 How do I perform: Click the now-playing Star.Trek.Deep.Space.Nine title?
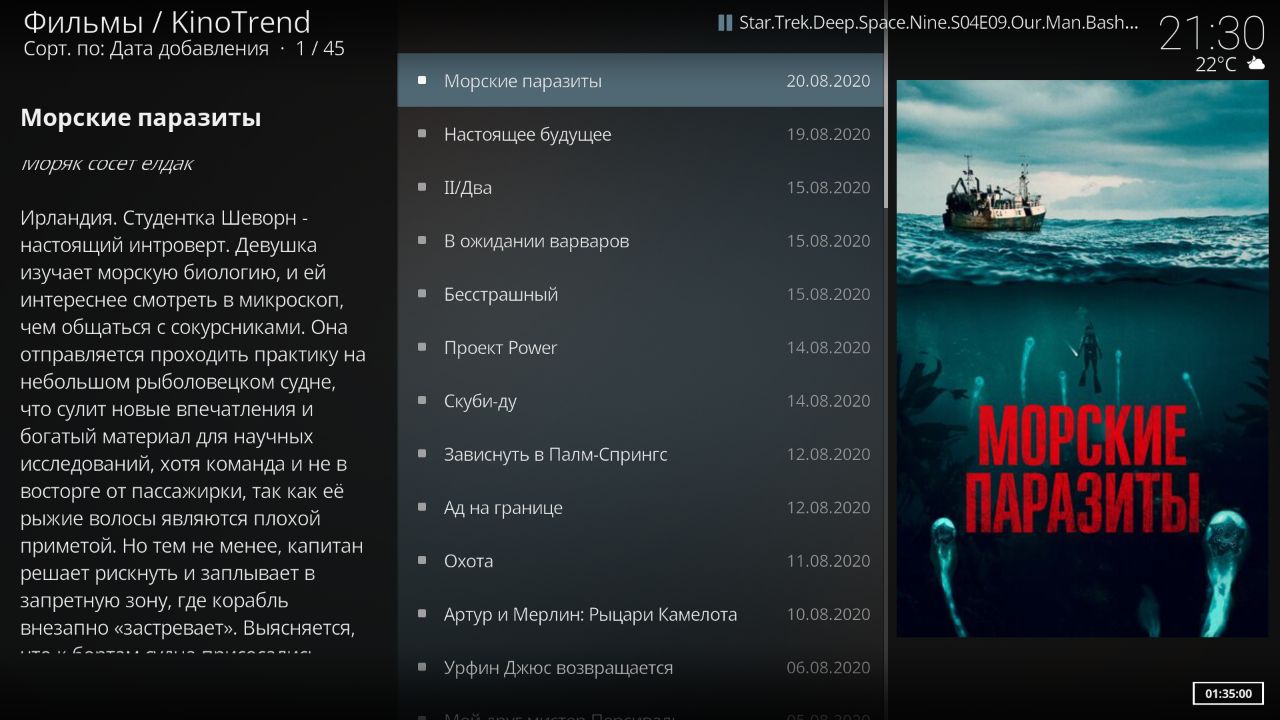(938, 23)
